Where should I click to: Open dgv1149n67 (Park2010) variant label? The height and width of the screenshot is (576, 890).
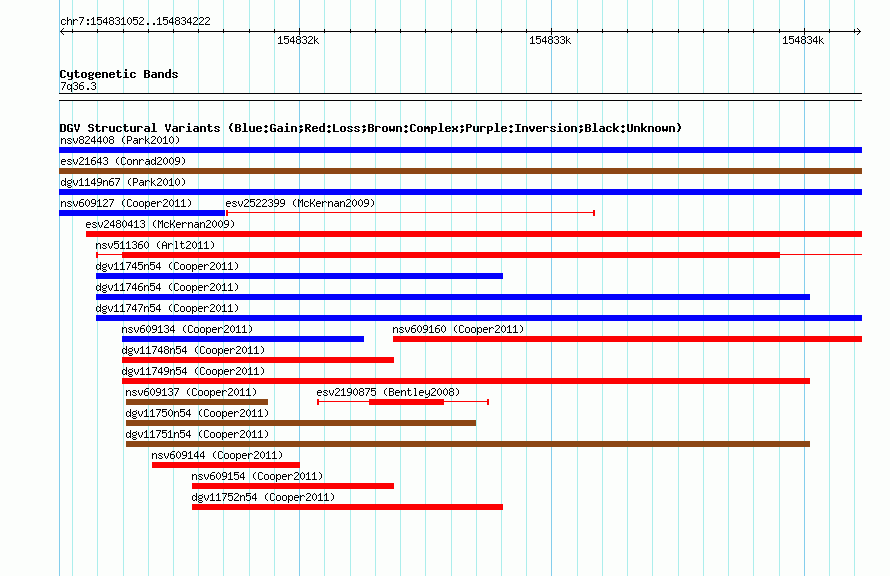(x=123, y=182)
